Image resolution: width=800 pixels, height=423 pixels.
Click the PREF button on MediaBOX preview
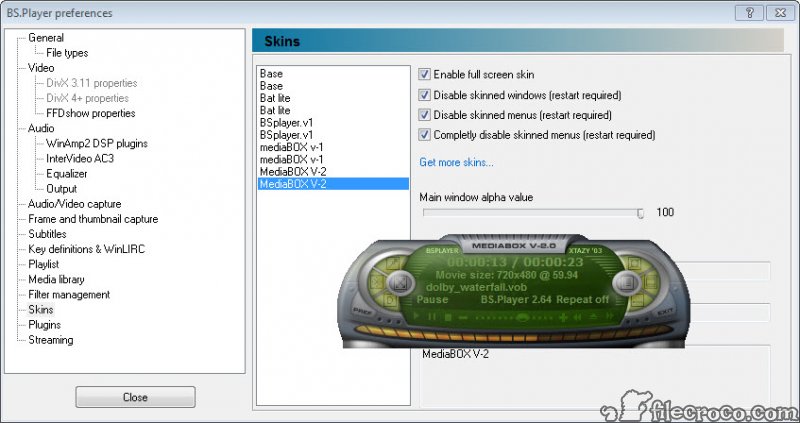pyautogui.click(x=361, y=311)
